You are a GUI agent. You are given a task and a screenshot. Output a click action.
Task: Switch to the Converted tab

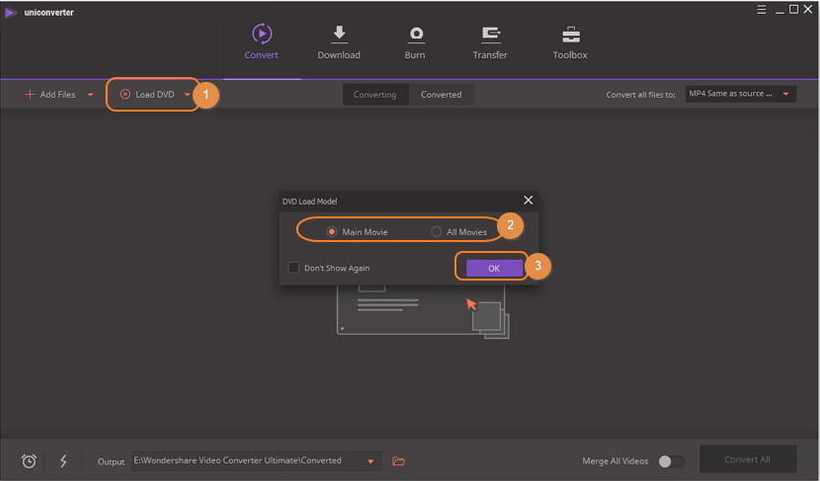coord(441,95)
